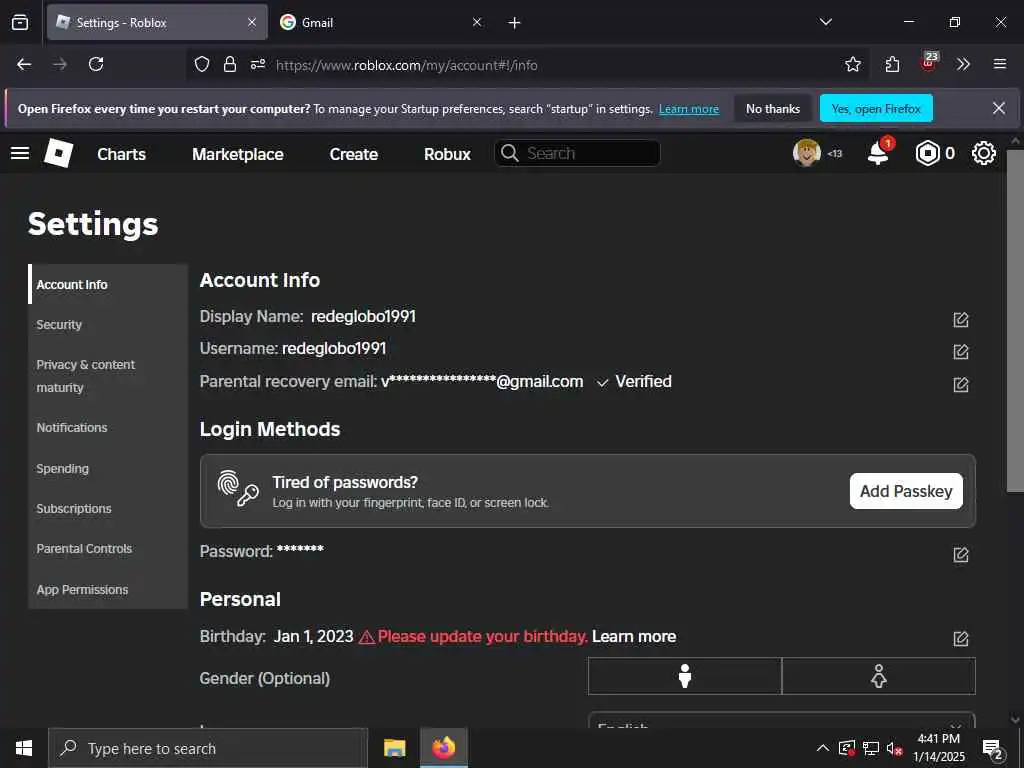Click the user avatar thumbnail in header
Viewport: 1024px width, 768px height.
tap(807, 153)
